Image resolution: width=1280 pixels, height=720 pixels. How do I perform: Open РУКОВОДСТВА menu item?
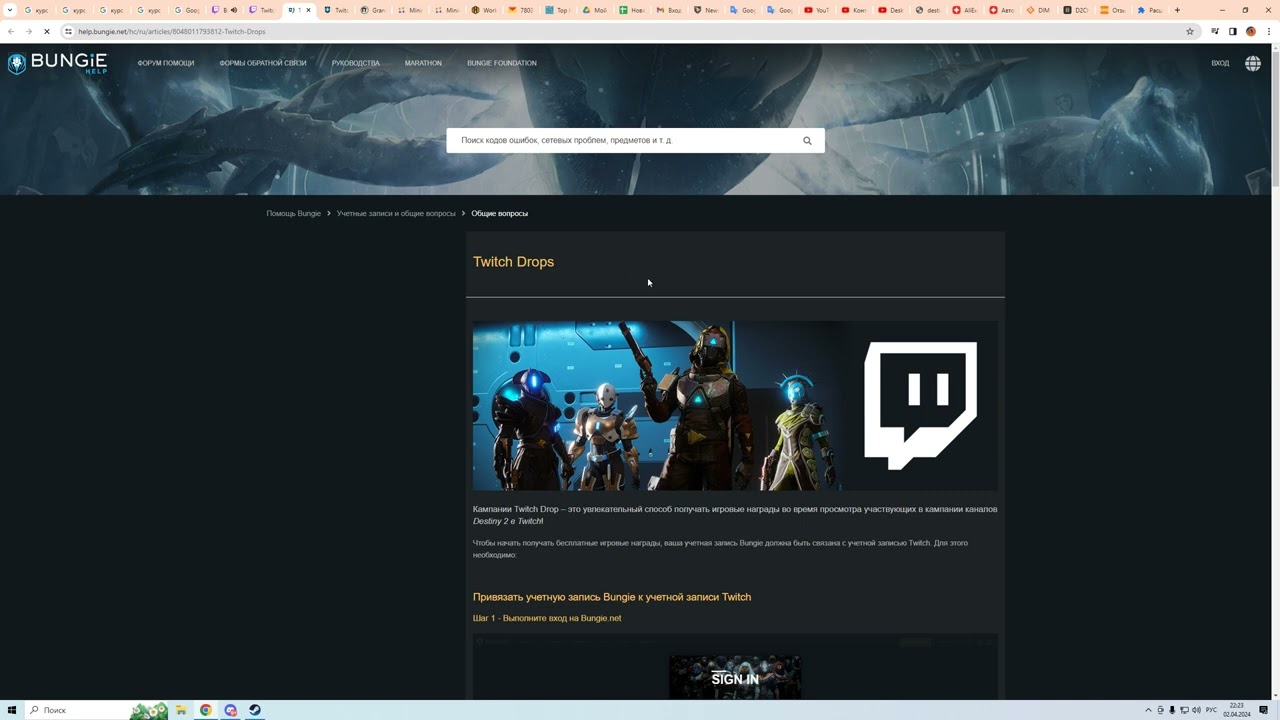[356, 63]
